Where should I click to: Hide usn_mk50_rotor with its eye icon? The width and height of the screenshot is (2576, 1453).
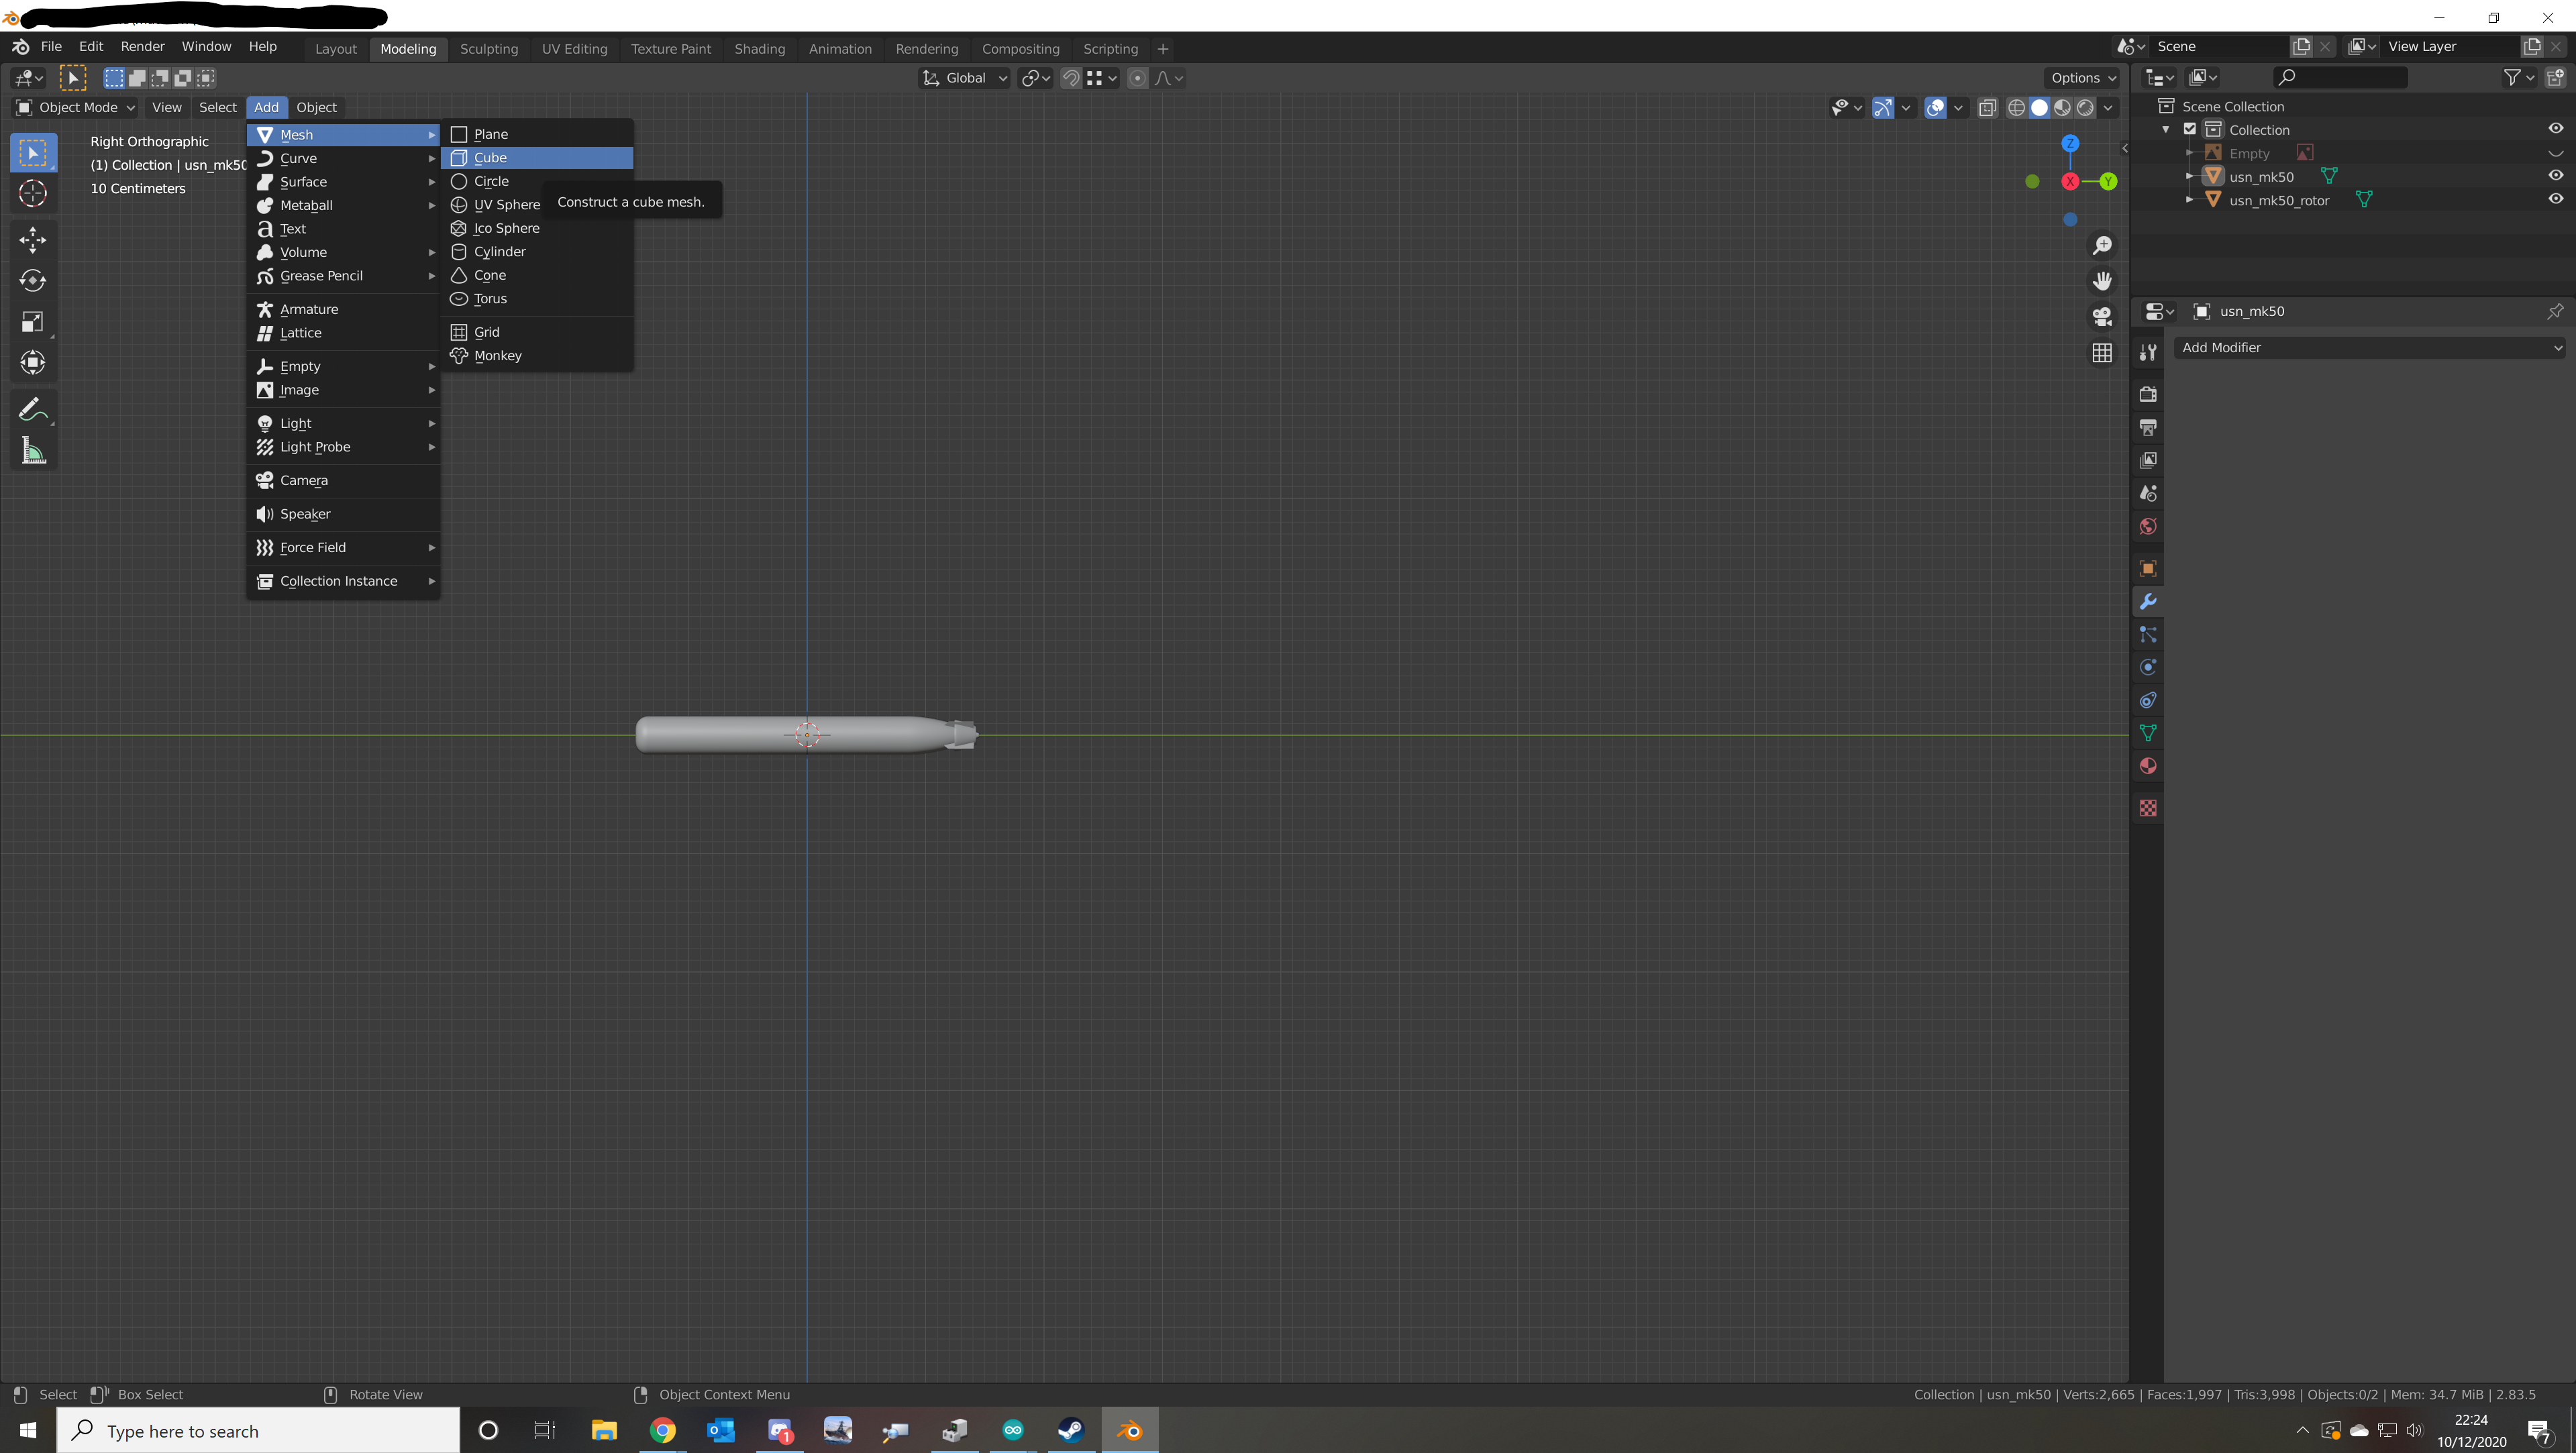[2555, 199]
